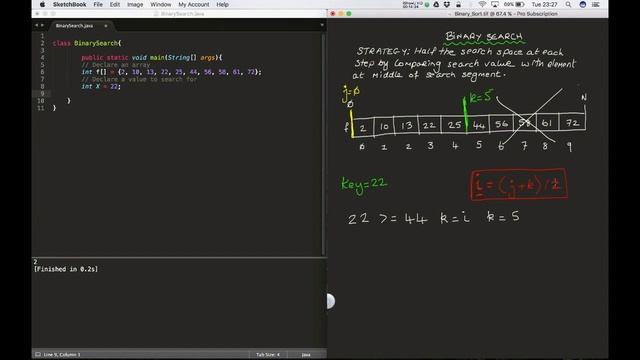This screenshot has height=360, width=640.
Task: Click the Binary_Sort.tif window title
Action: (505, 14)
